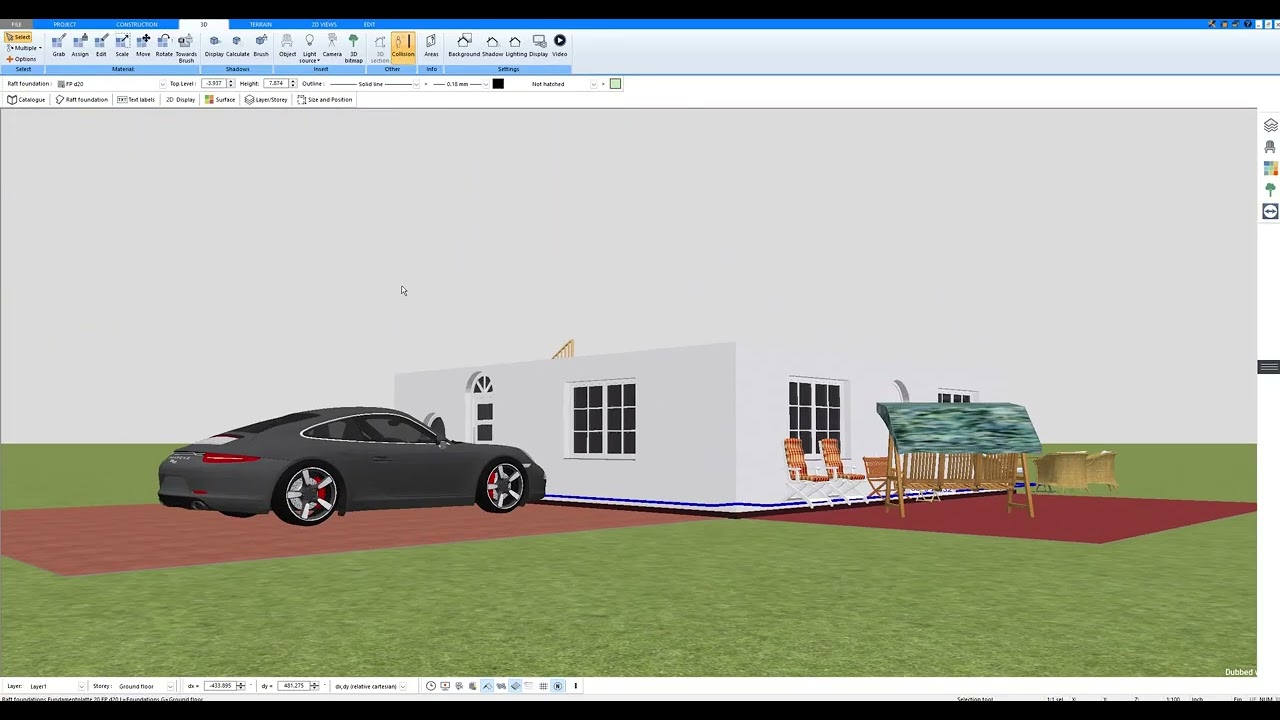Insert a 3D Object
Viewport: 1280px width, 720px height.
(x=287, y=45)
